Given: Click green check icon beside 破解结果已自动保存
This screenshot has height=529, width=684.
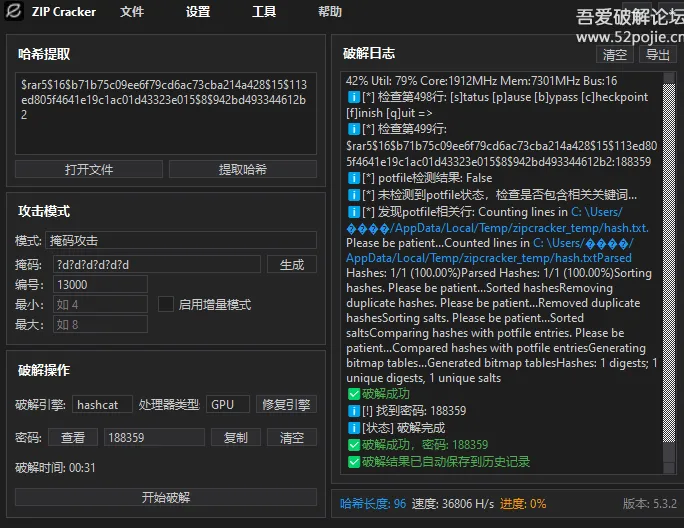Looking at the screenshot, I should (x=353, y=462).
